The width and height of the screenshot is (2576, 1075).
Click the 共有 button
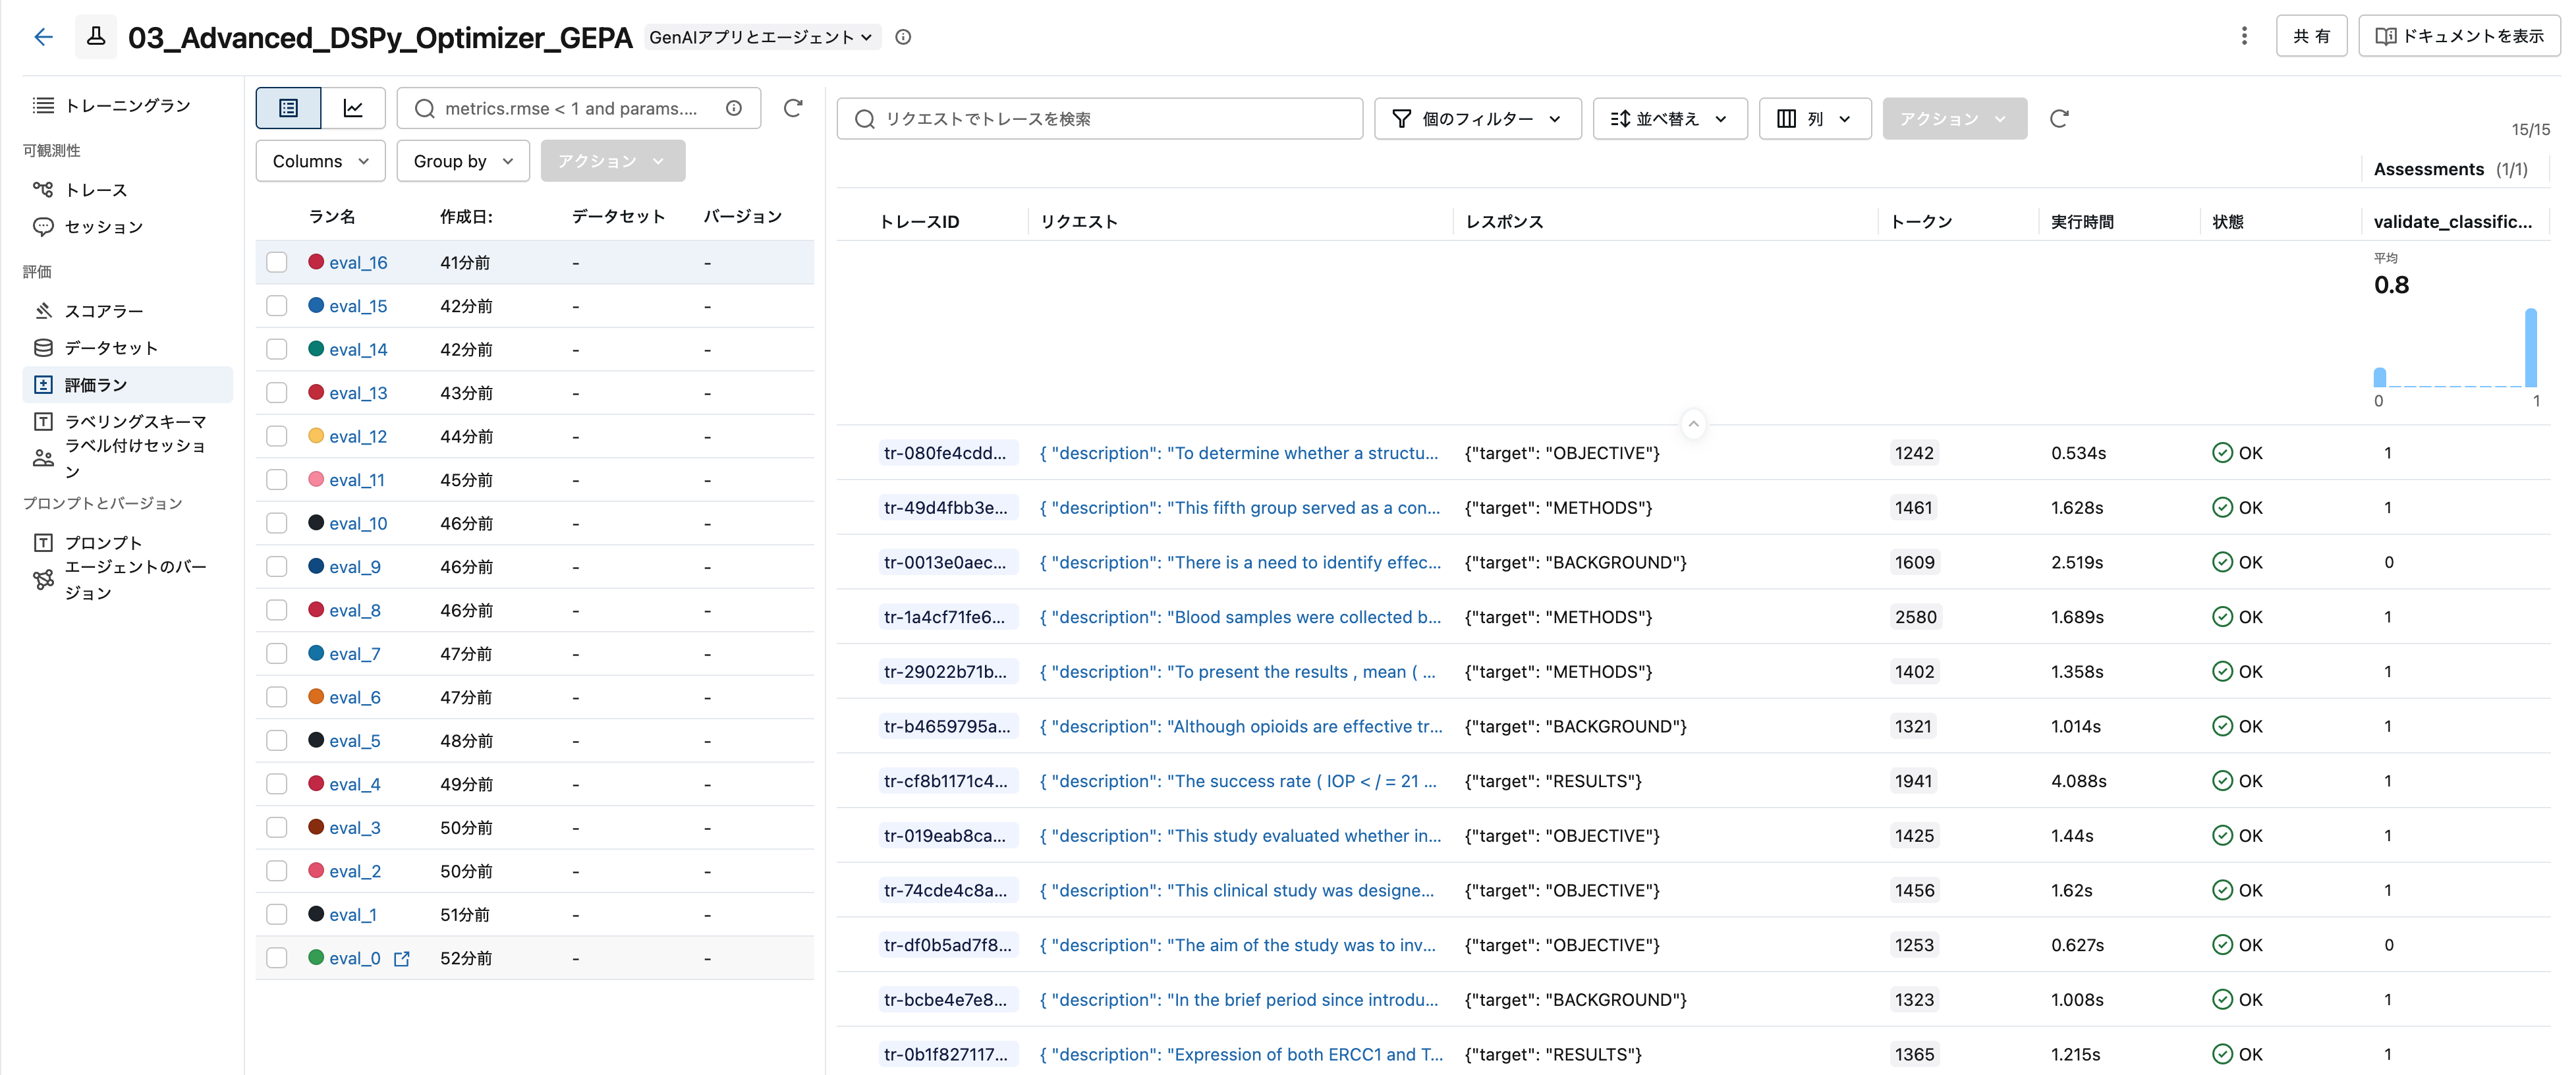pyautogui.click(x=2311, y=36)
